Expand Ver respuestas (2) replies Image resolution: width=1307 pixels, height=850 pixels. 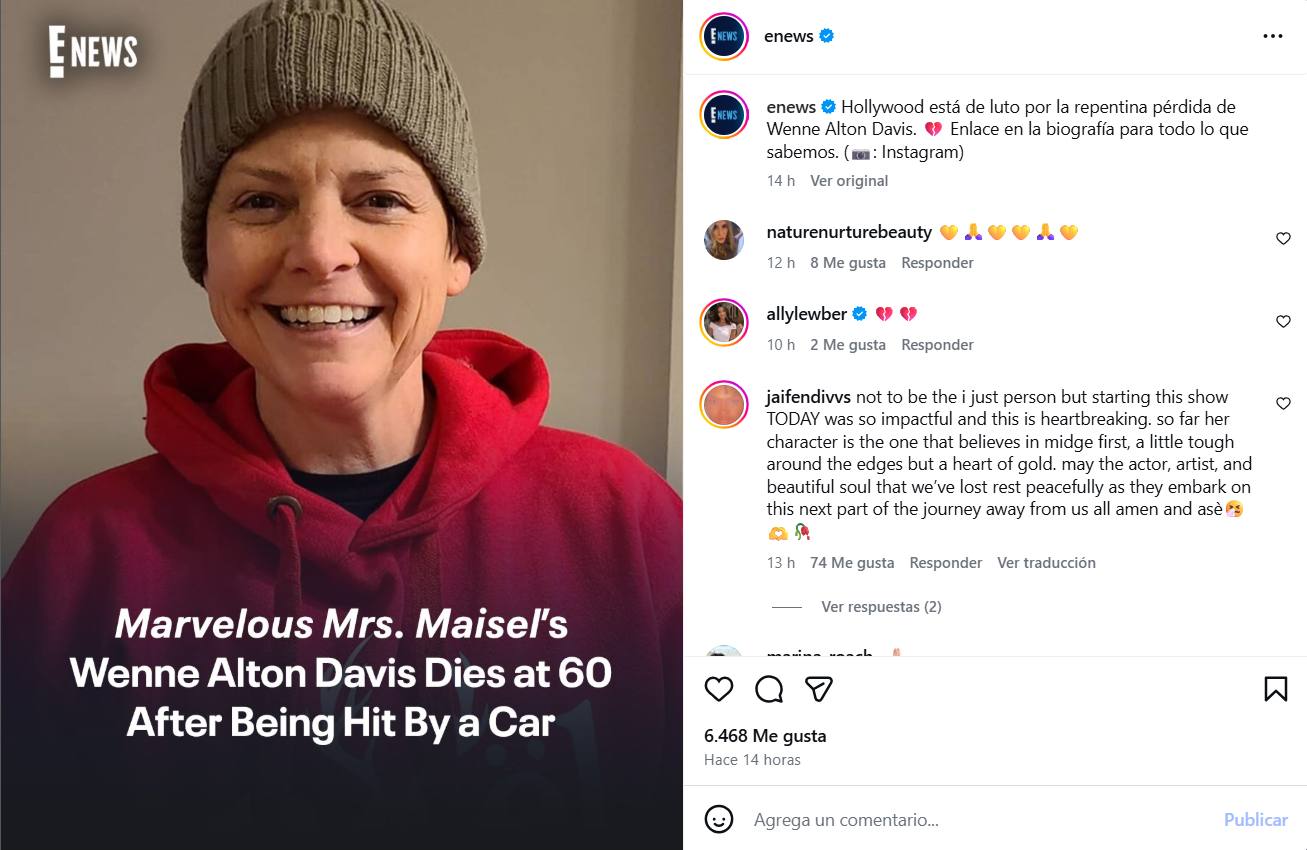[880, 607]
